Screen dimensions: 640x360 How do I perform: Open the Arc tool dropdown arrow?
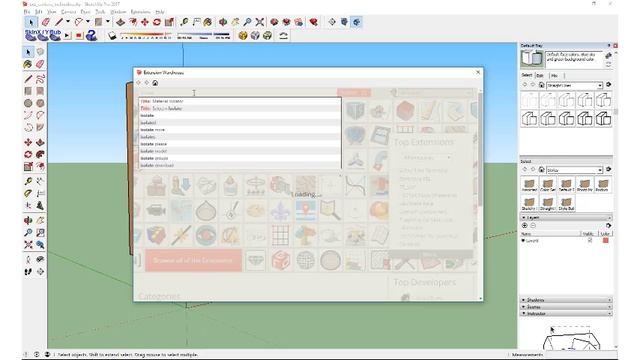(88, 22)
